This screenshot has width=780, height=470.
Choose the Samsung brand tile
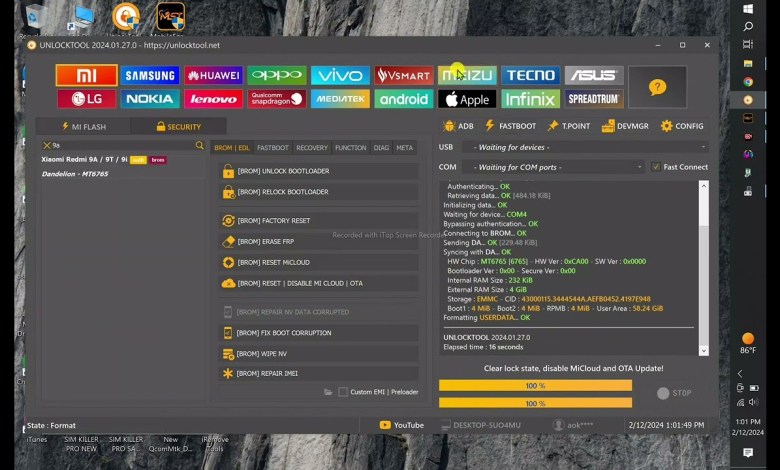point(150,75)
